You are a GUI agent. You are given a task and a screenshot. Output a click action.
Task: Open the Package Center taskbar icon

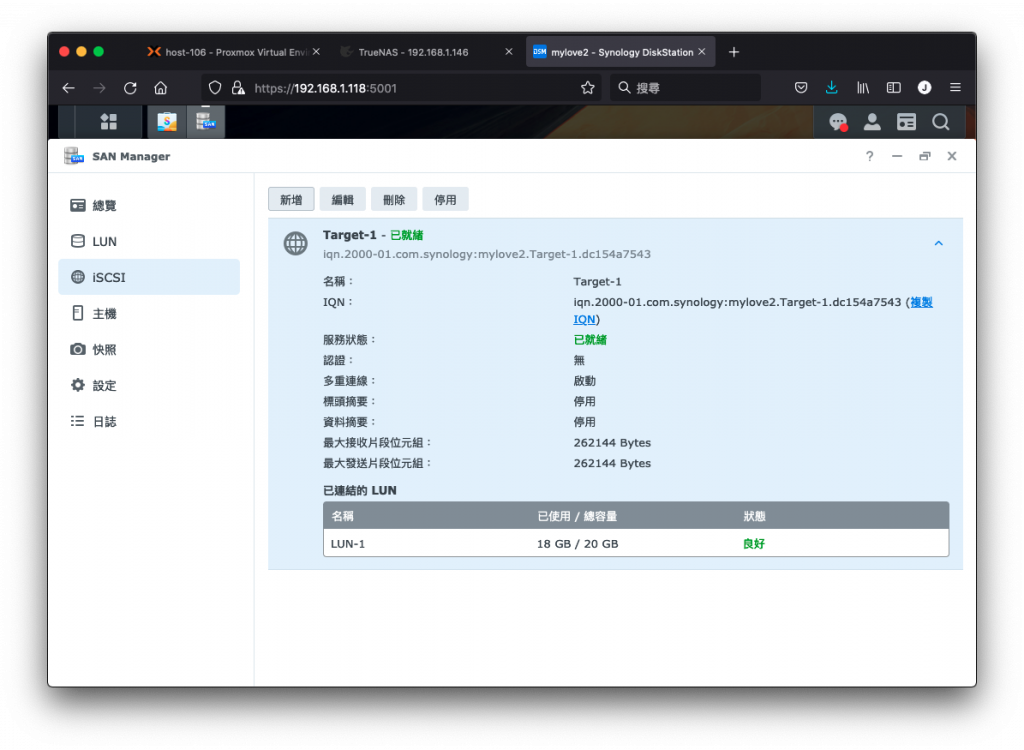click(x=167, y=122)
